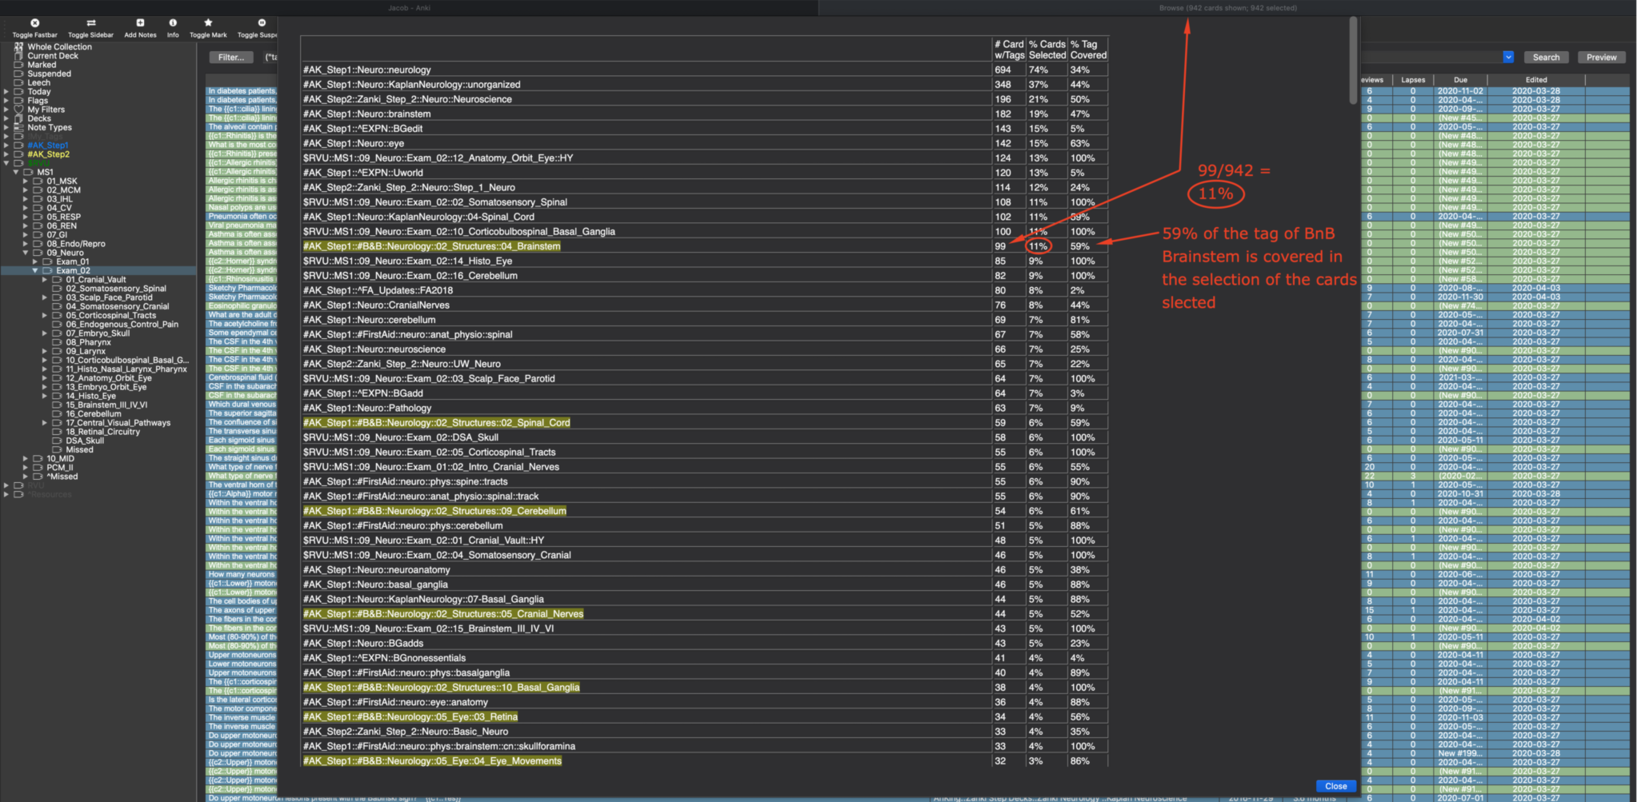Select 15_Brainstem_III_IV_VI in tag tree

[x=107, y=405]
